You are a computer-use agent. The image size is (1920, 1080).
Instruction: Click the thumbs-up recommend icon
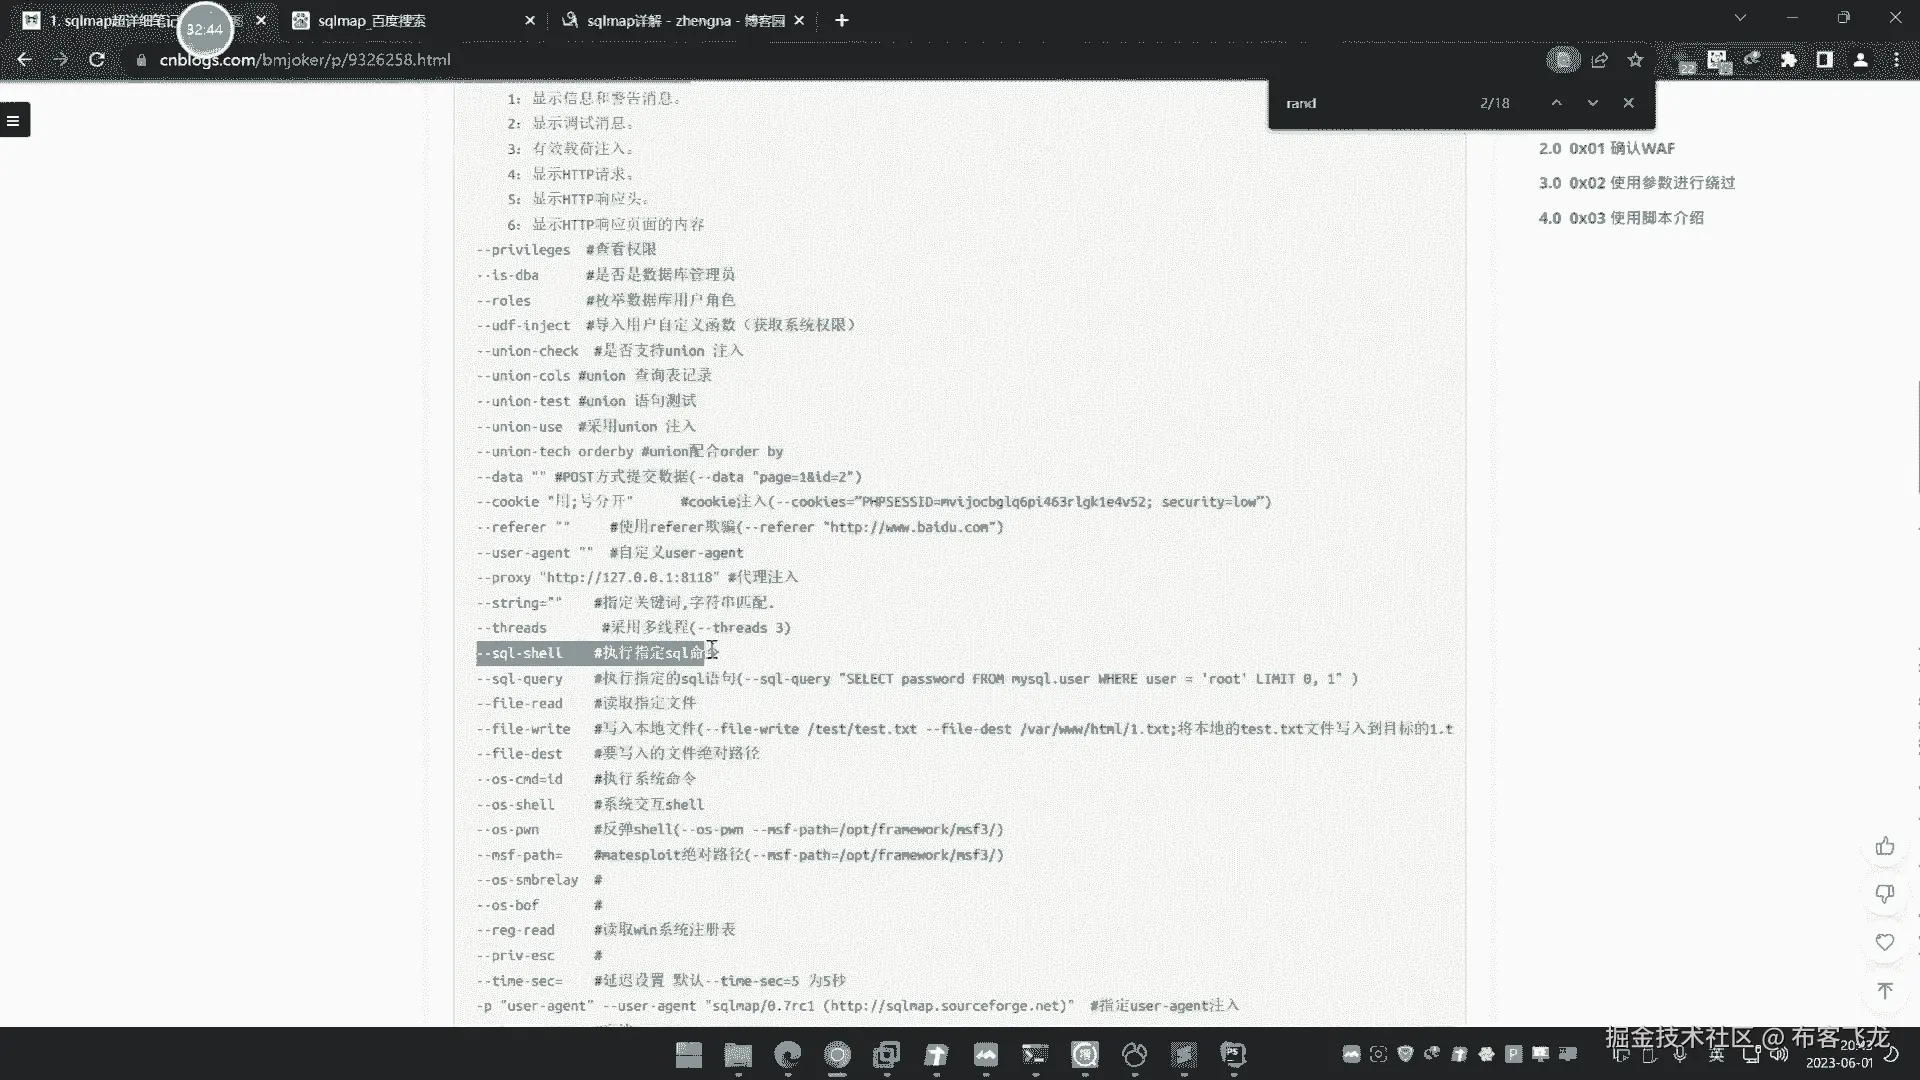pos(1885,847)
